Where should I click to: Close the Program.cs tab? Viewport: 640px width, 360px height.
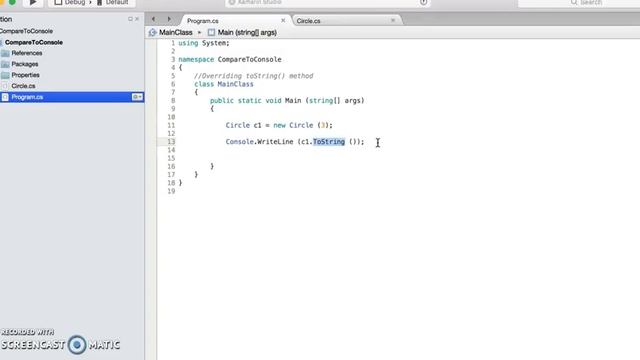[x=283, y=20]
